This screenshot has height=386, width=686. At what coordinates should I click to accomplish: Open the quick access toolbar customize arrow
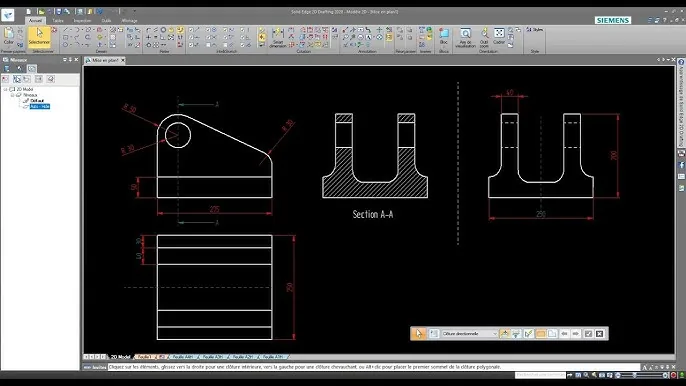pyautogui.click(x=134, y=11)
